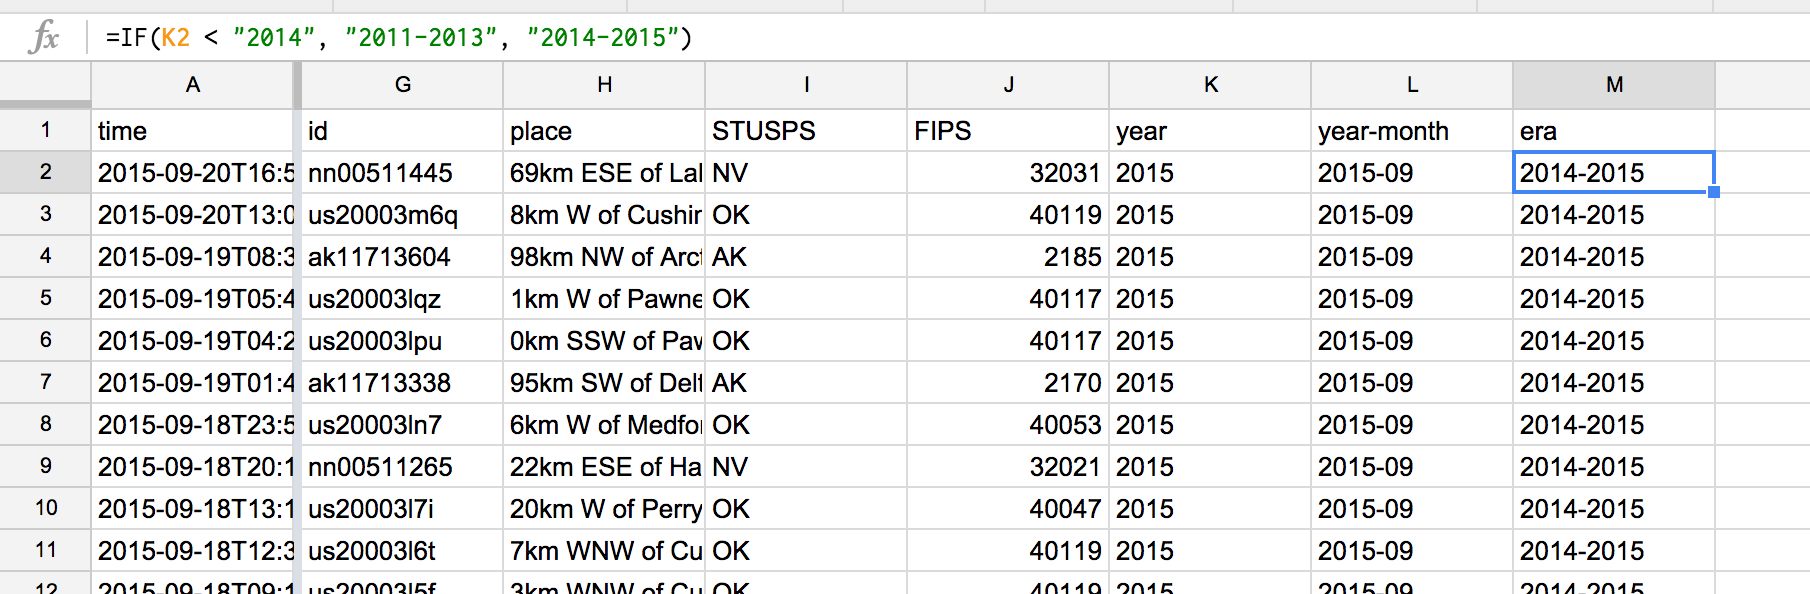Image resolution: width=1810 pixels, height=594 pixels.
Task: Select column K header
Action: [1210, 85]
